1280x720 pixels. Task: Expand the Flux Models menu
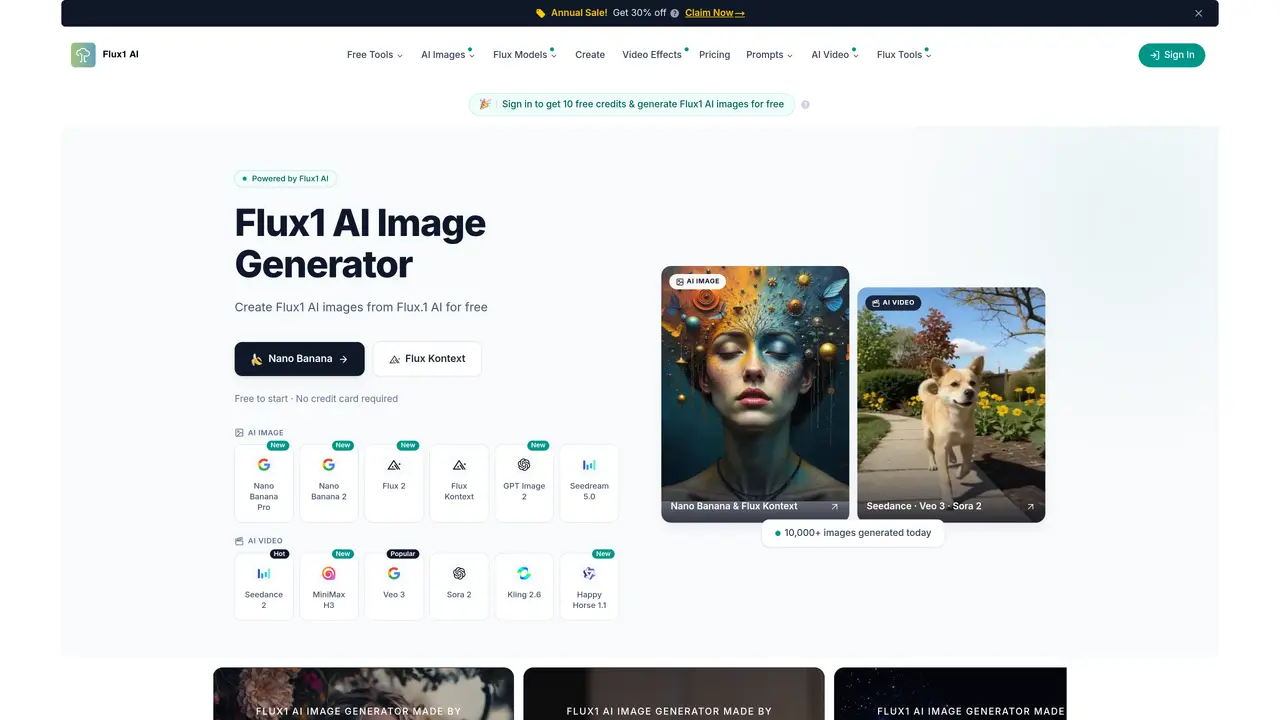pos(525,55)
